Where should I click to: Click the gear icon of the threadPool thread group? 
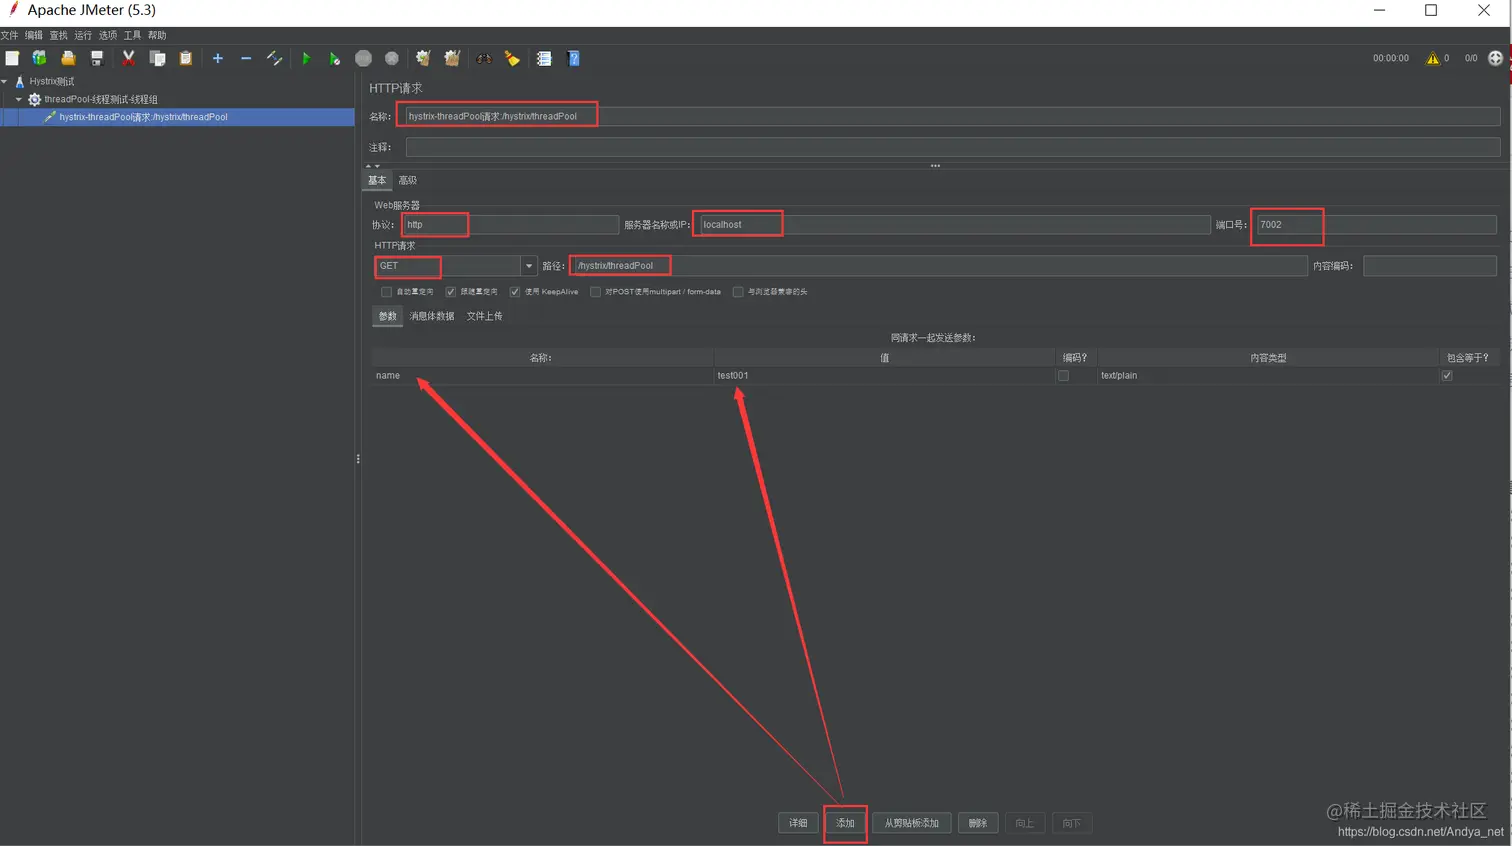34,99
